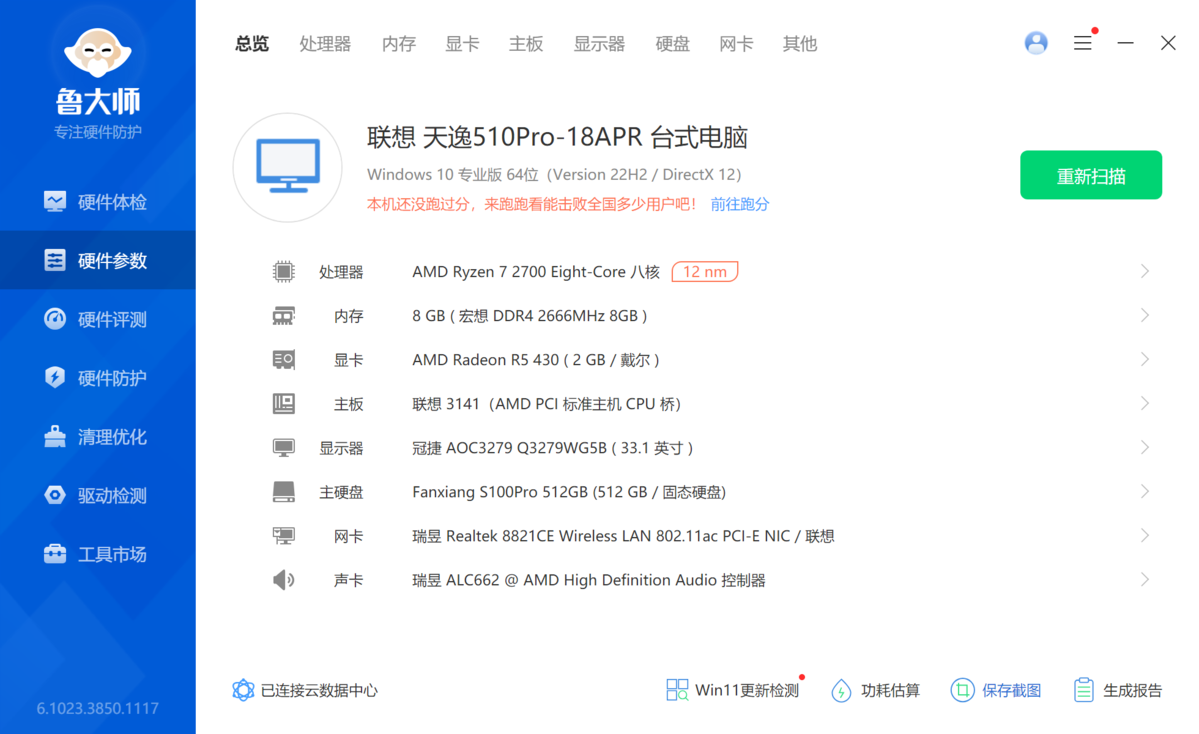Viewport: 1199px width, 734px height.
Task: Click 瑞昱 ALC662 audio controller text
Action: [x=589, y=580]
